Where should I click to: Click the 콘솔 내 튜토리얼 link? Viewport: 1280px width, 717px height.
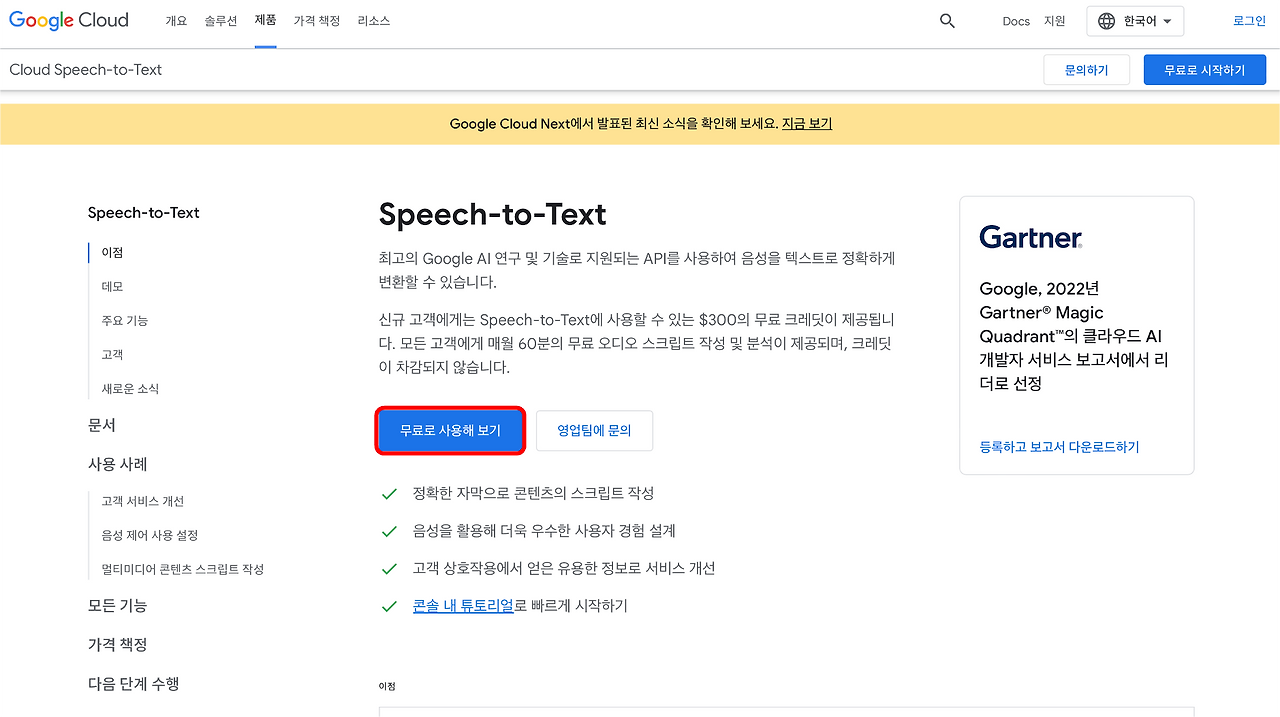pyautogui.click(x=463, y=605)
